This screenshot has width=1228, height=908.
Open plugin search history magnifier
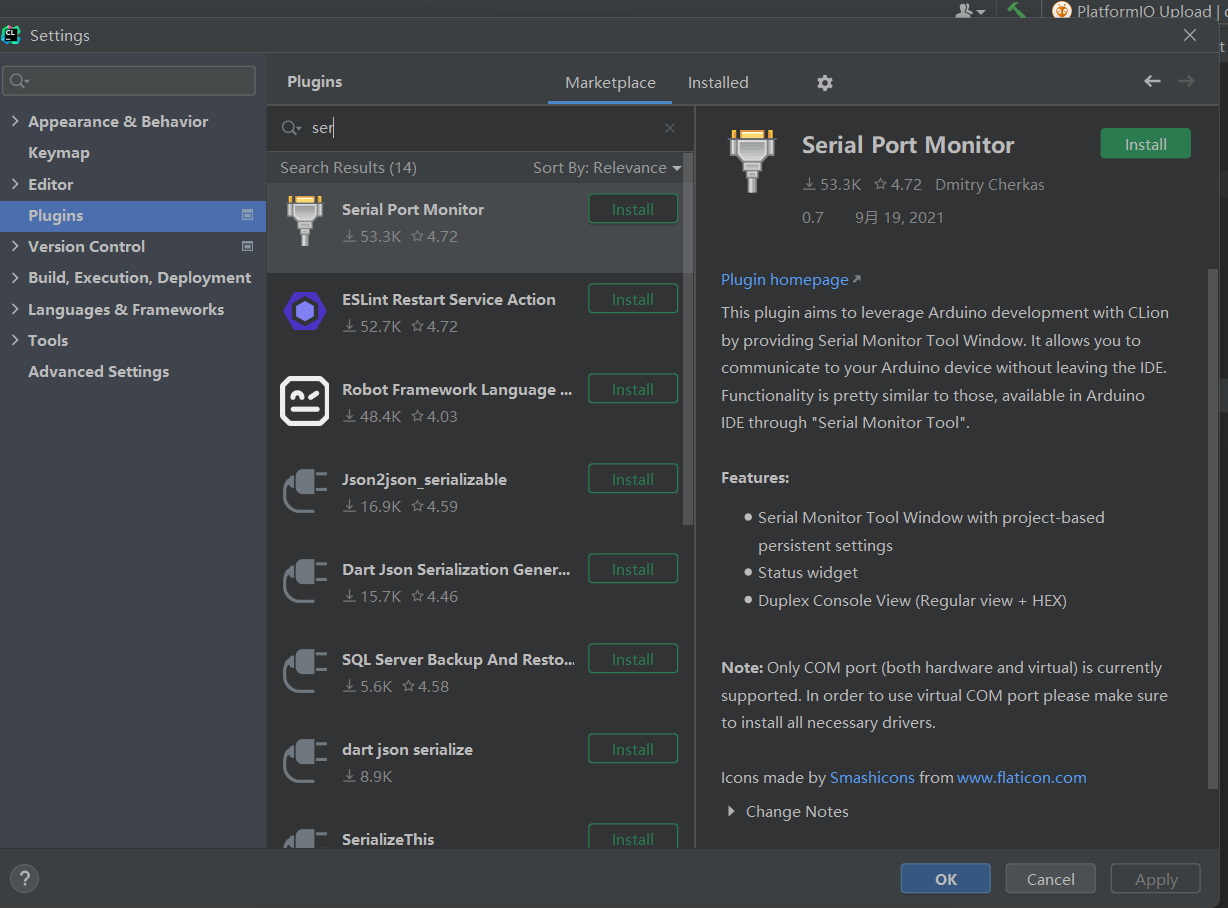click(291, 128)
